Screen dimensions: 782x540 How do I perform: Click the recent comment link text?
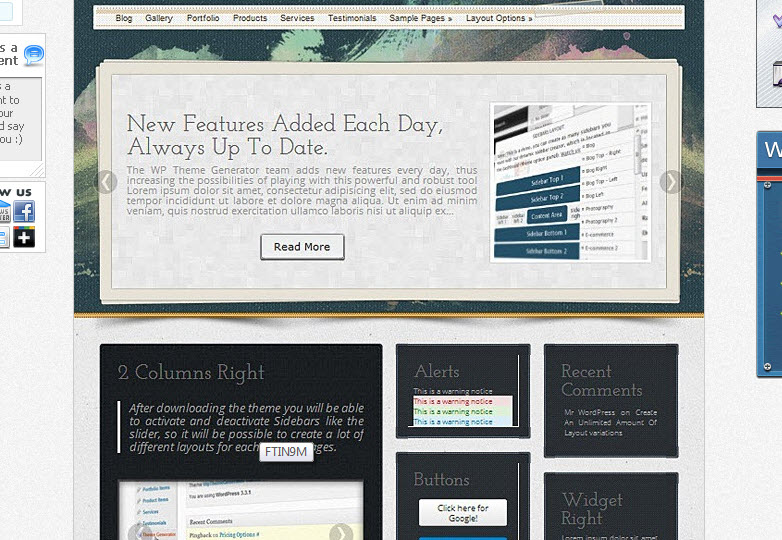[x=610, y=422]
